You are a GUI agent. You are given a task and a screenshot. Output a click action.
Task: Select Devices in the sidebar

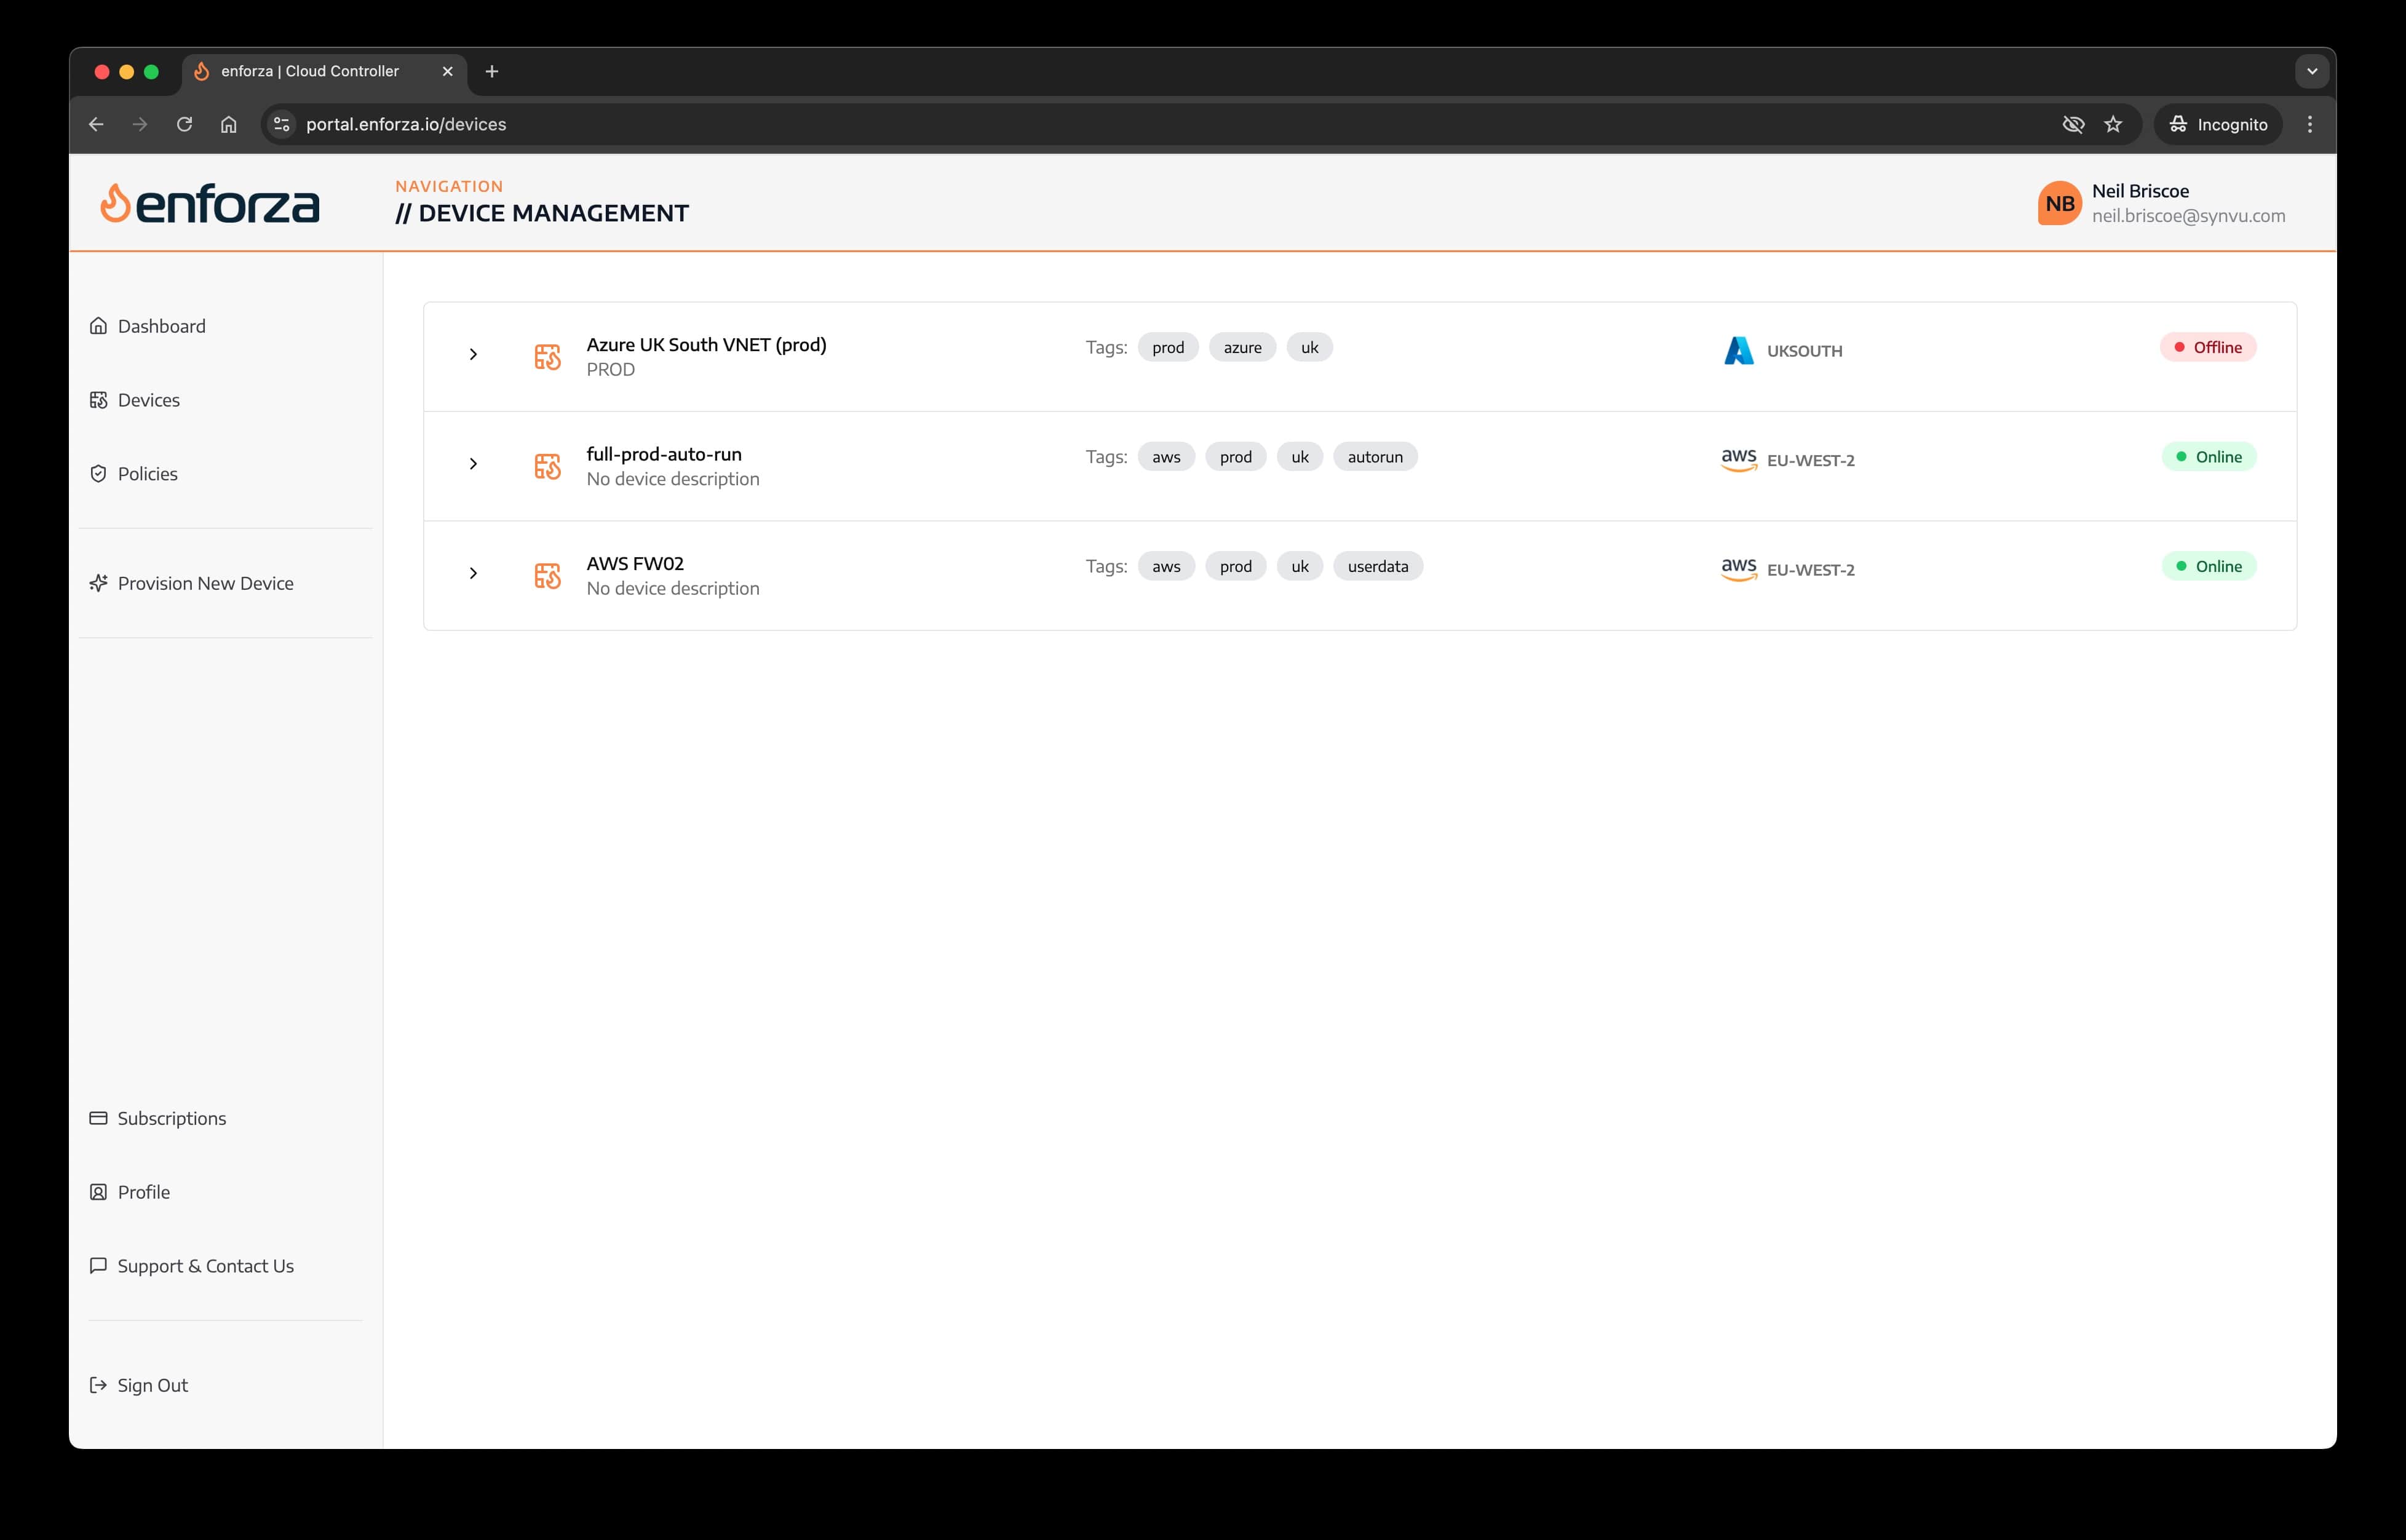pyautogui.click(x=149, y=400)
